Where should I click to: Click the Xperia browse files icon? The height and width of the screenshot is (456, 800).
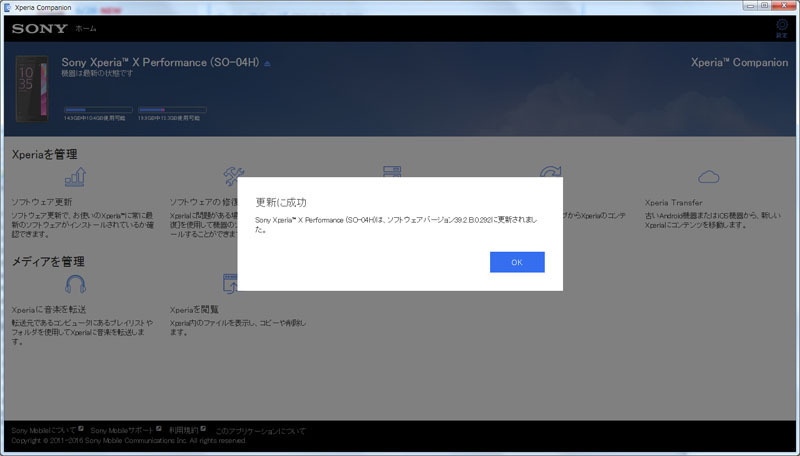coord(230,284)
